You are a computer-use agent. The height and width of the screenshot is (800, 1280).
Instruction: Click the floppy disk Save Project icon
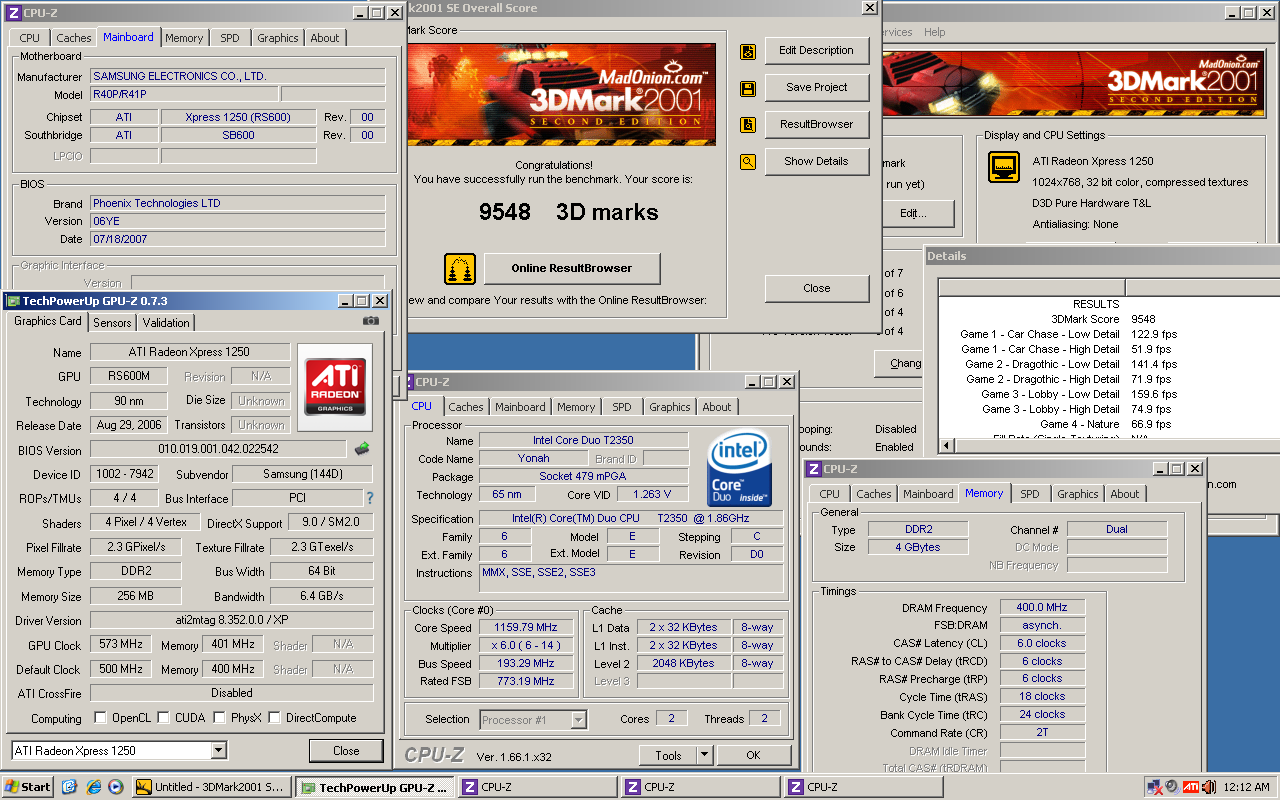(747, 88)
